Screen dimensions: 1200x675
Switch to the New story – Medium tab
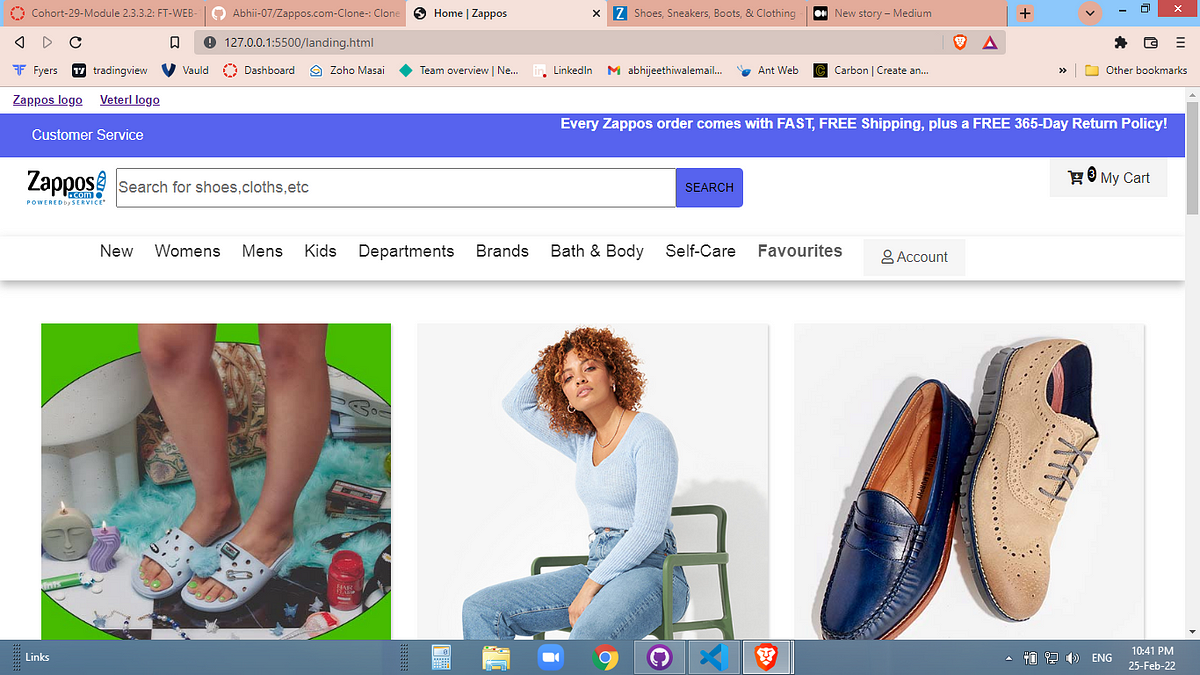coord(905,13)
